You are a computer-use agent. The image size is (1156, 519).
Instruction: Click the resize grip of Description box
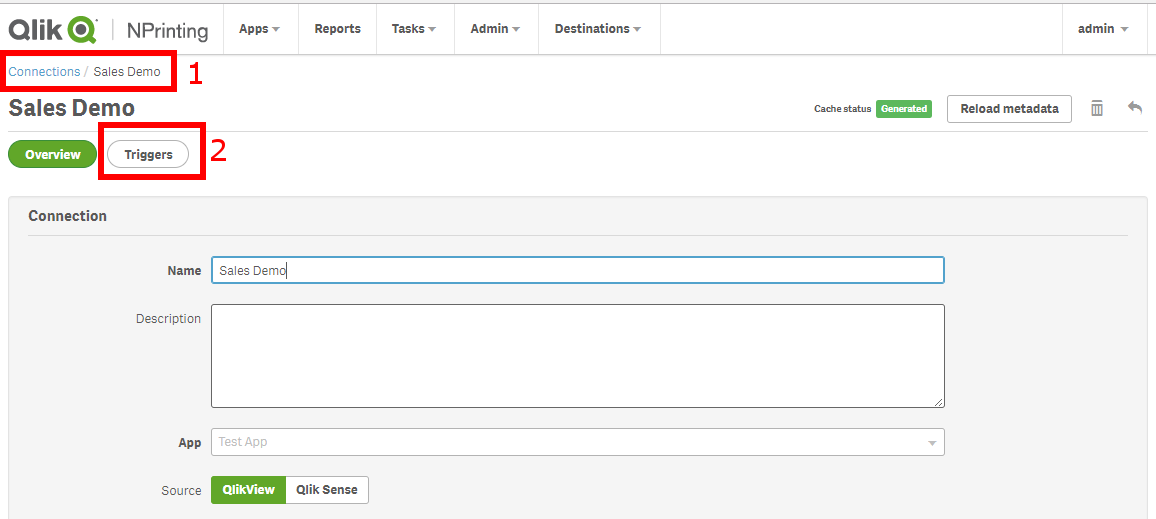click(939, 402)
